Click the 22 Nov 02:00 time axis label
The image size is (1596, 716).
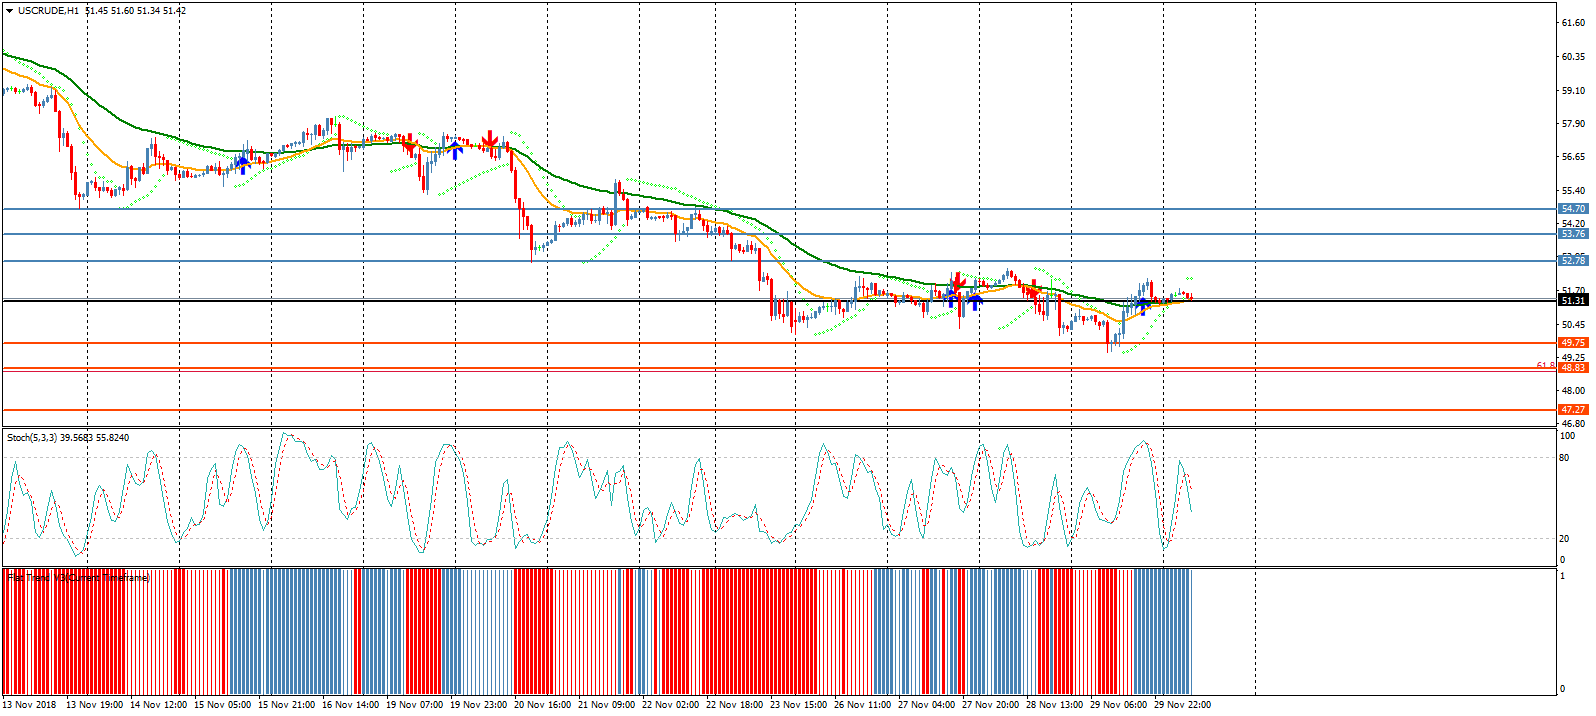pos(672,705)
